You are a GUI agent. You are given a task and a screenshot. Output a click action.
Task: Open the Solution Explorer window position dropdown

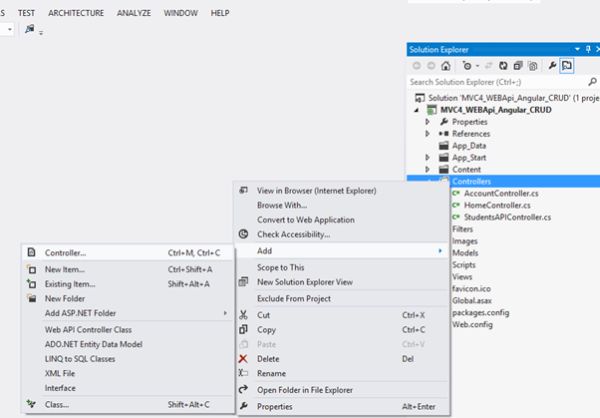pyautogui.click(x=575, y=49)
